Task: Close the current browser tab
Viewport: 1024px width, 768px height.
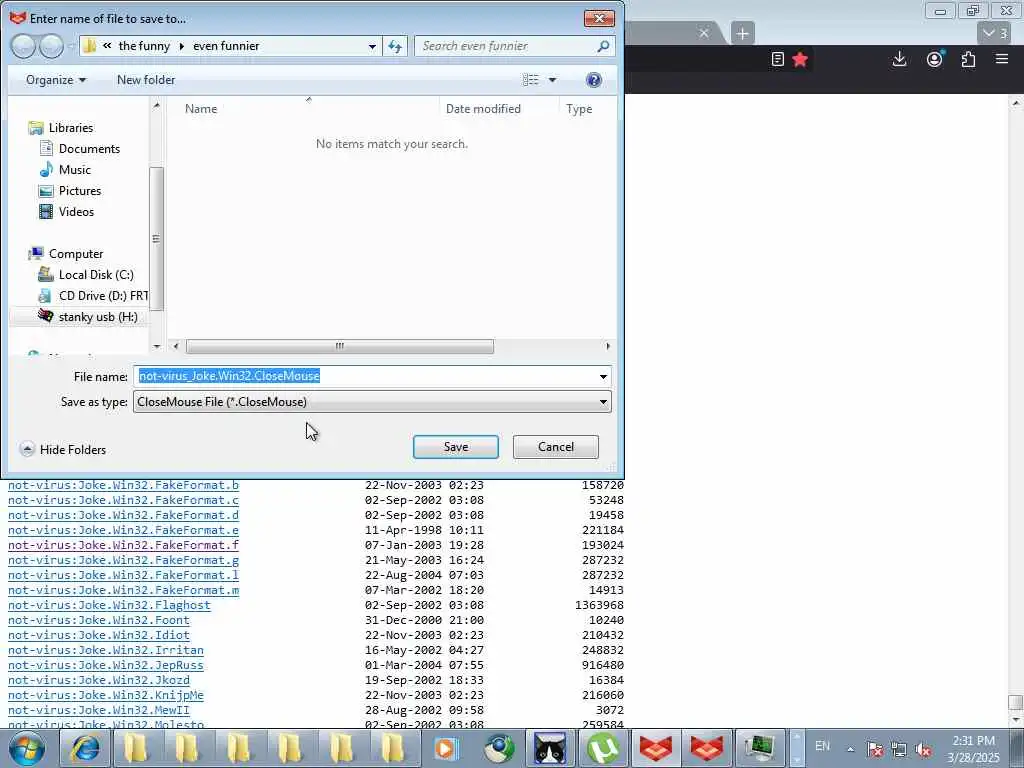Action: pos(704,33)
